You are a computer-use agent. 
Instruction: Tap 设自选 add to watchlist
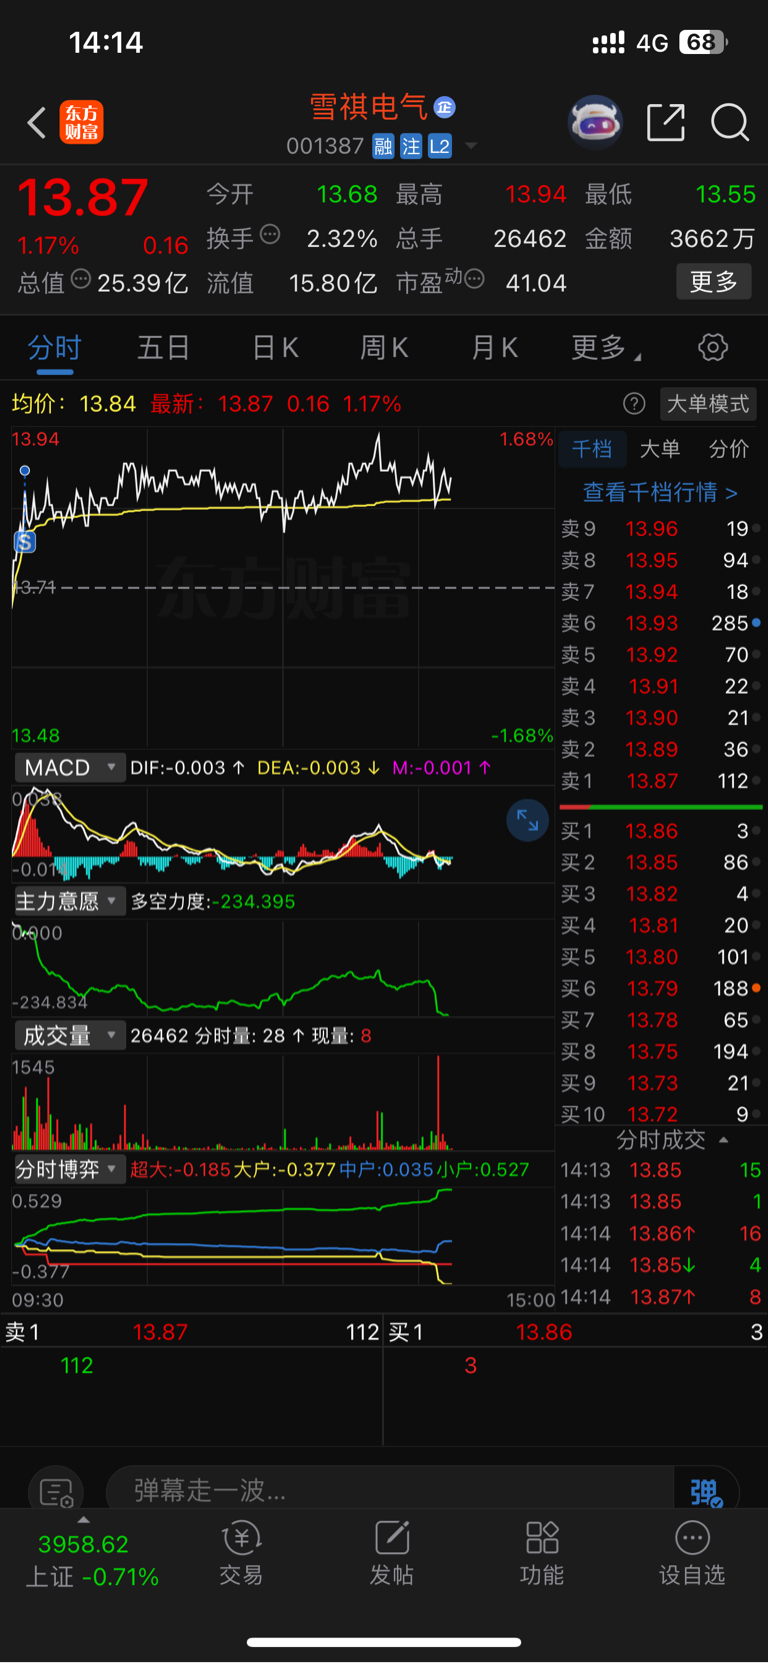(692, 1554)
